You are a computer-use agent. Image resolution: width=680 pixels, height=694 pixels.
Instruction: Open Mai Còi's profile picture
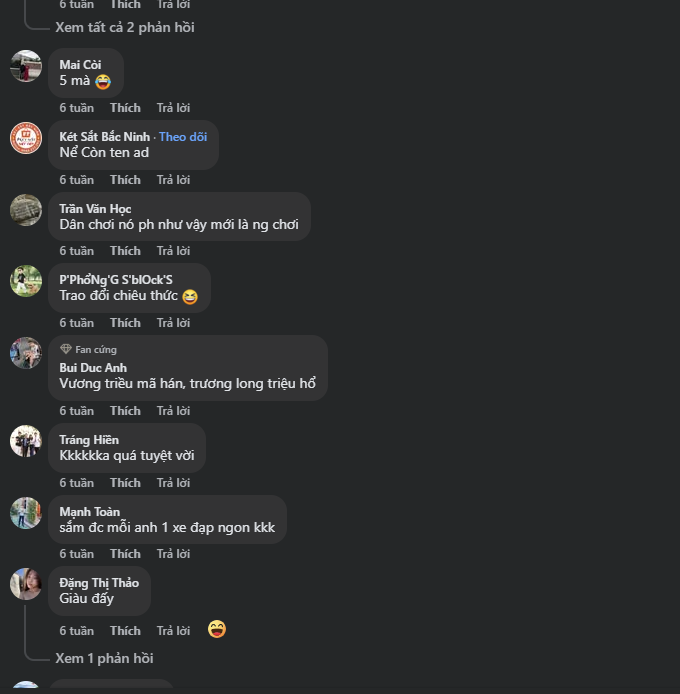click(26, 66)
